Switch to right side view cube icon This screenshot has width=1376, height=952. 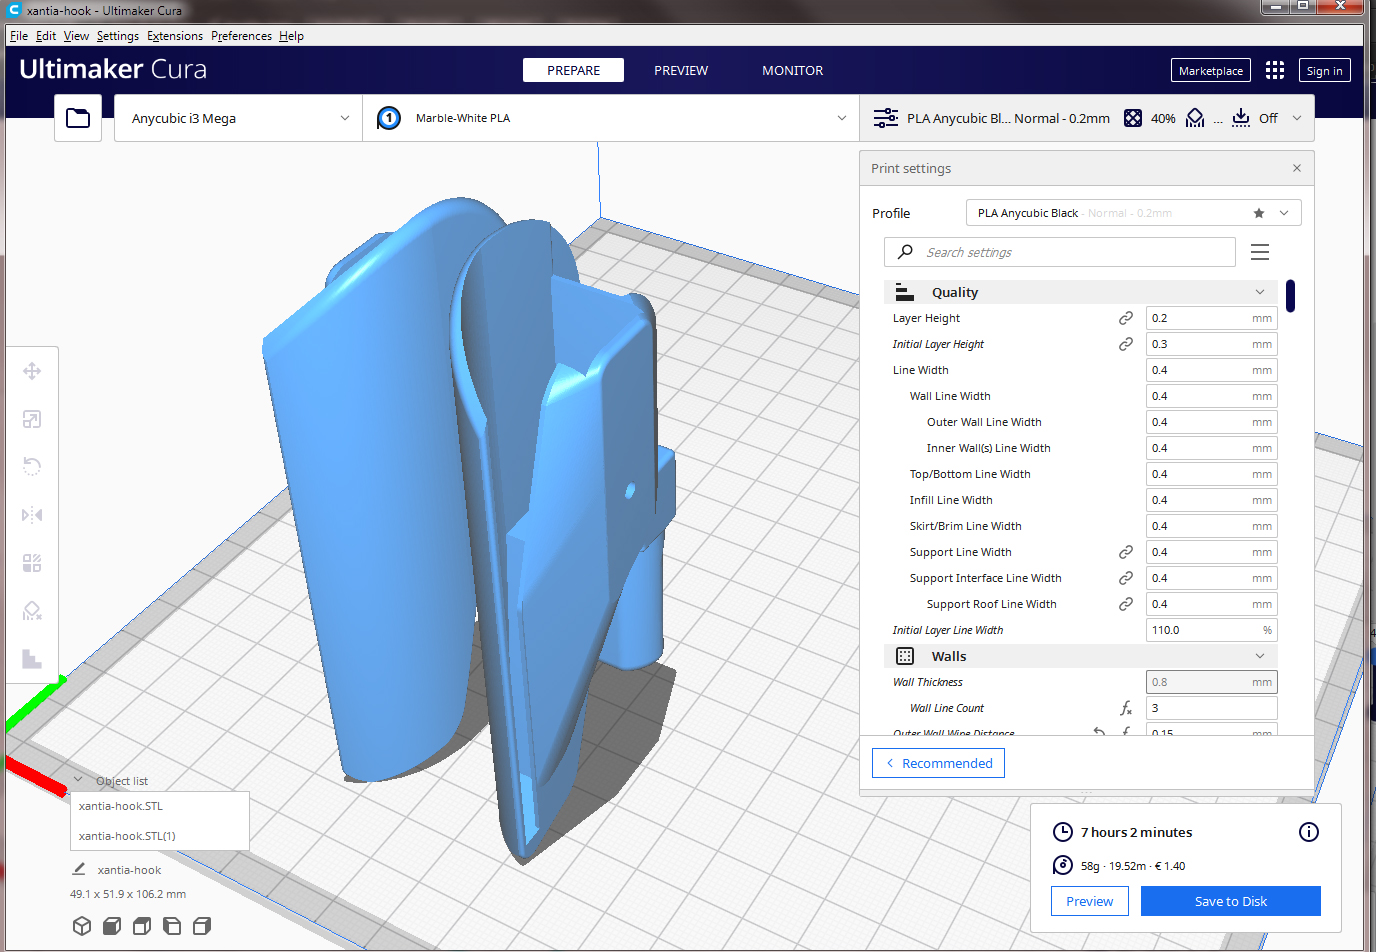coord(202,926)
